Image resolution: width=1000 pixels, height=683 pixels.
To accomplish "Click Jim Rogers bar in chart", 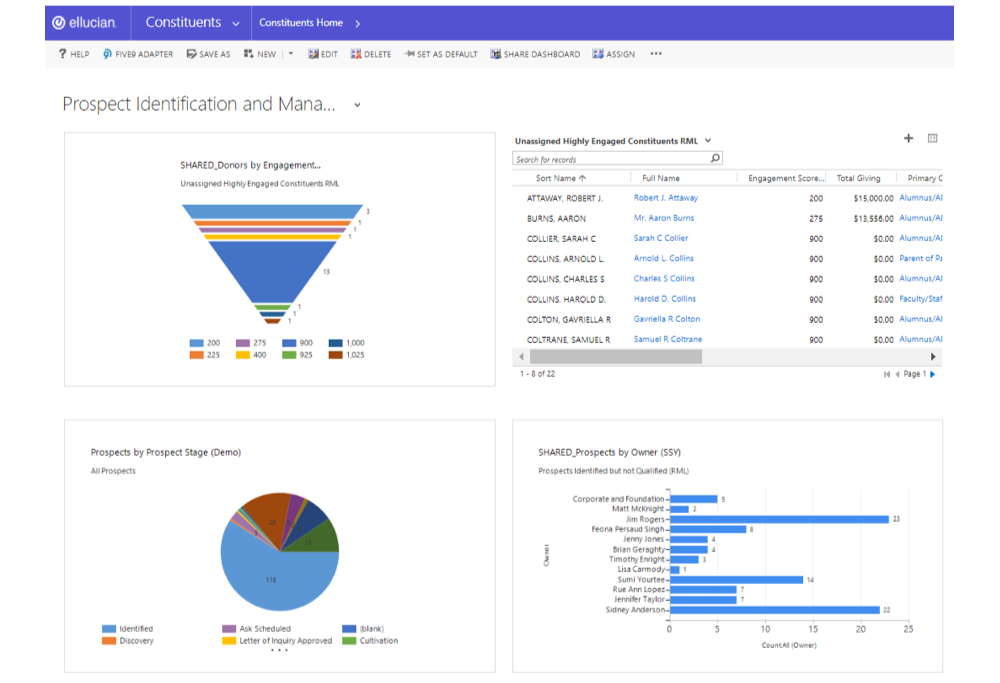I will [x=779, y=519].
